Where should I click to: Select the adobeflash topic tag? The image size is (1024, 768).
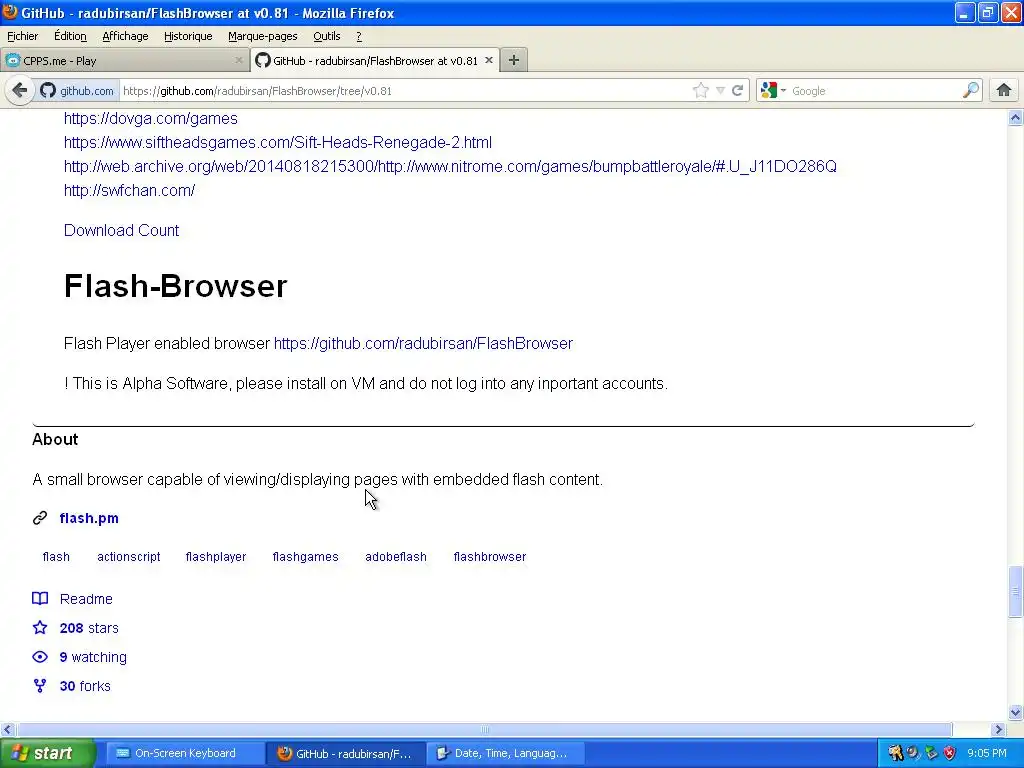(x=396, y=556)
